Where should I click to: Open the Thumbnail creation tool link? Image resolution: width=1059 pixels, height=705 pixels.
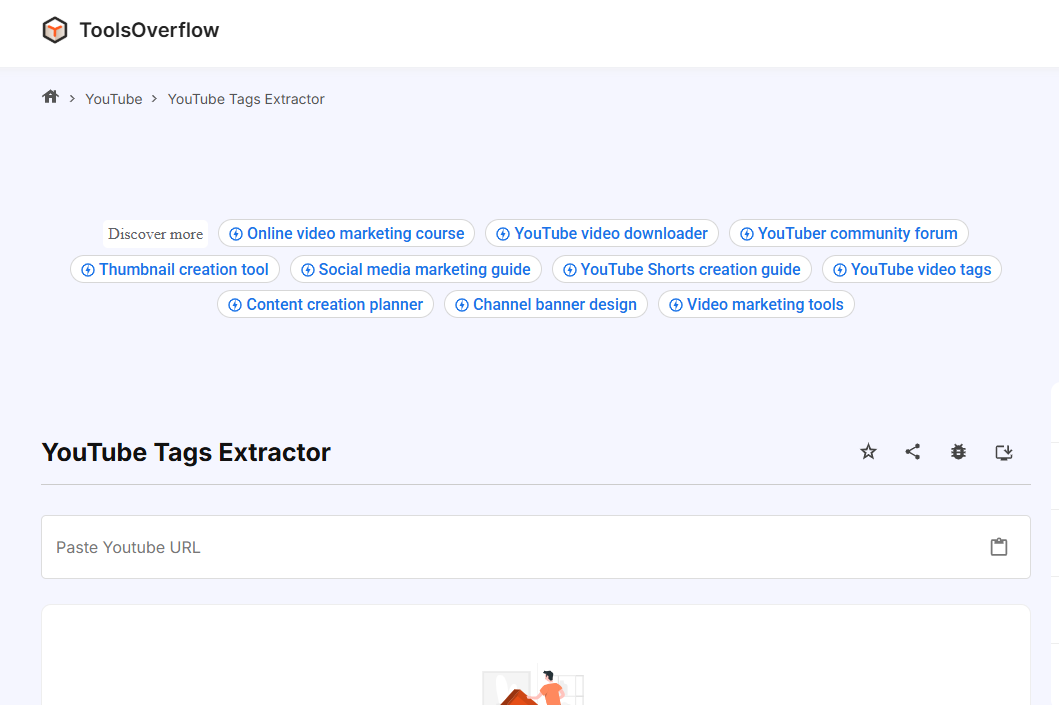(x=174, y=269)
